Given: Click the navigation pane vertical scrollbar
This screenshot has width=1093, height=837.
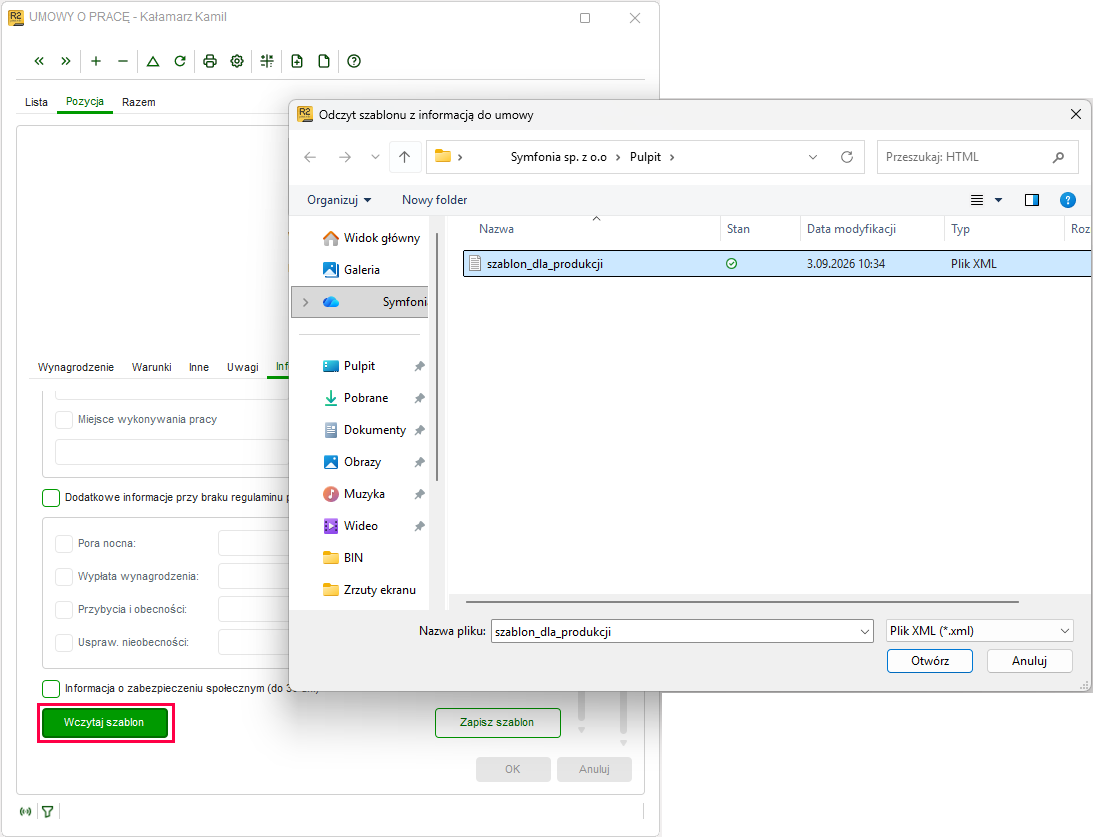Looking at the screenshot, I should pos(437,358).
